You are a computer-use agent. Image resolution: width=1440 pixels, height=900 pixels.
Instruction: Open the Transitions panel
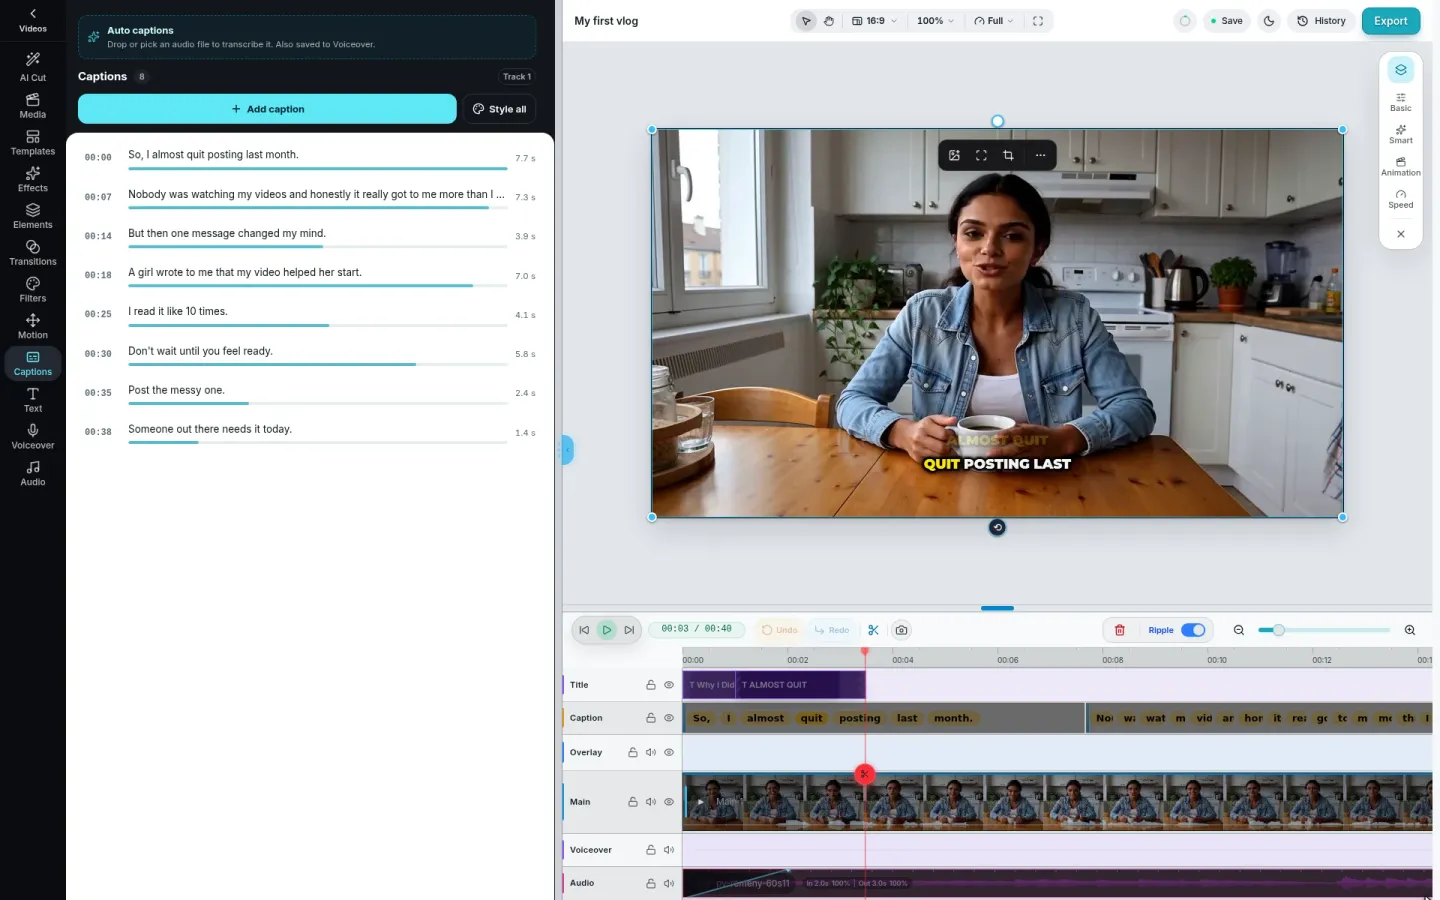pyautogui.click(x=33, y=253)
